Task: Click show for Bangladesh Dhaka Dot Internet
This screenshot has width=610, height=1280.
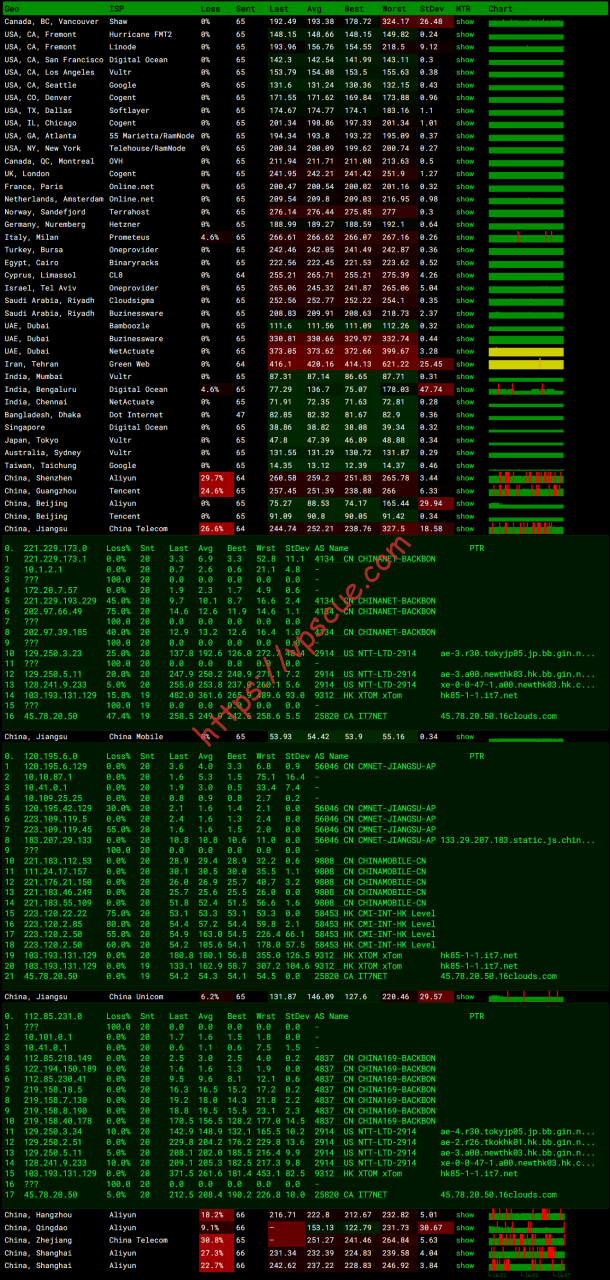Action: [x=465, y=414]
